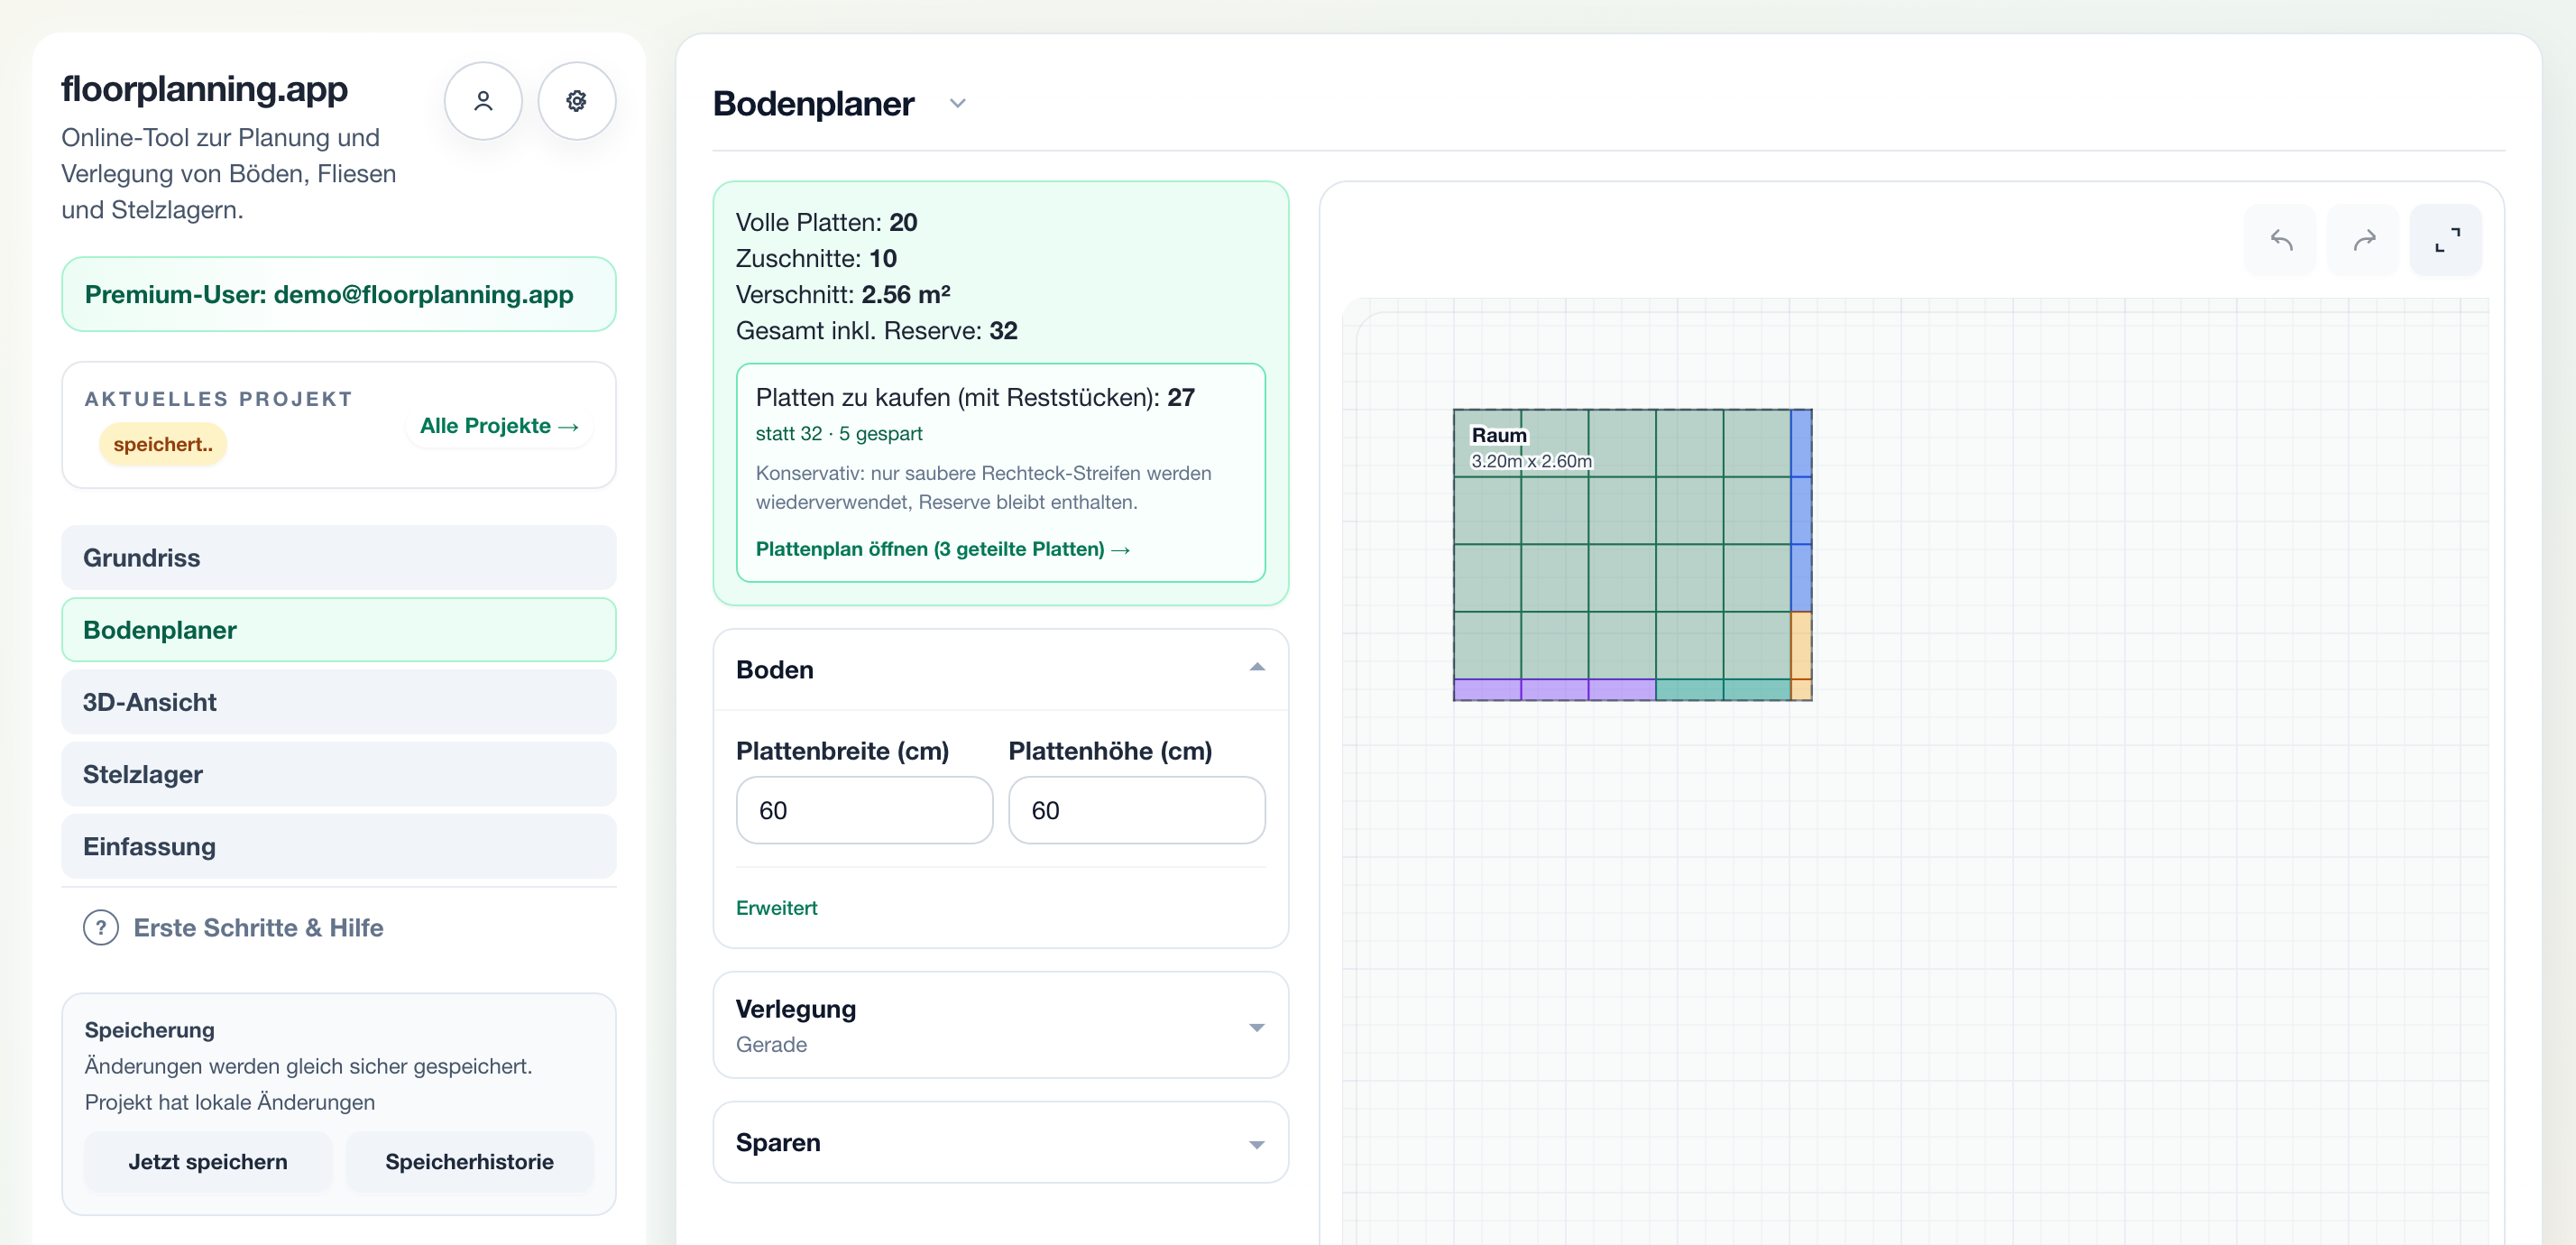Select the orange cut tile in the room
Image resolution: width=2576 pixels, height=1245 pixels.
point(1800,645)
